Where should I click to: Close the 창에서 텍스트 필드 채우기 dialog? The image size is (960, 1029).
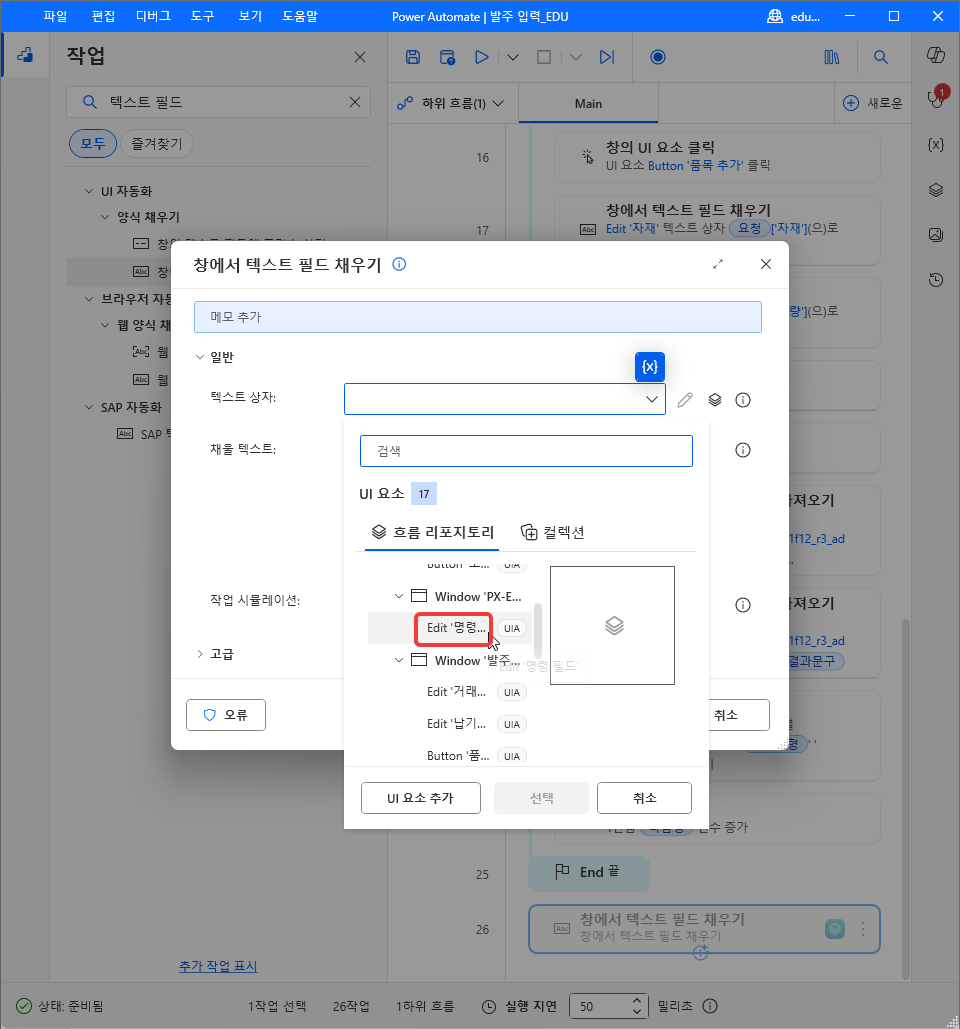coord(766,264)
